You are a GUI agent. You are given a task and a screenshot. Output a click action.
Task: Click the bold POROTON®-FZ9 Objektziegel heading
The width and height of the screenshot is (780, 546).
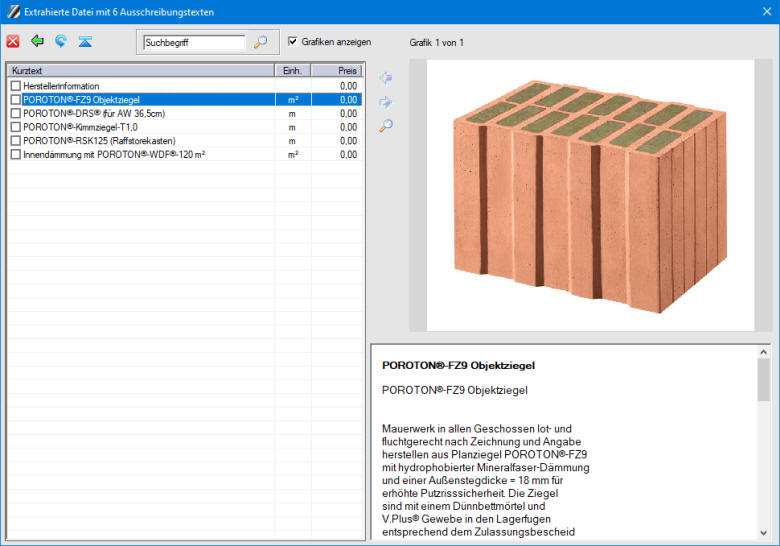(x=458, y=365)
